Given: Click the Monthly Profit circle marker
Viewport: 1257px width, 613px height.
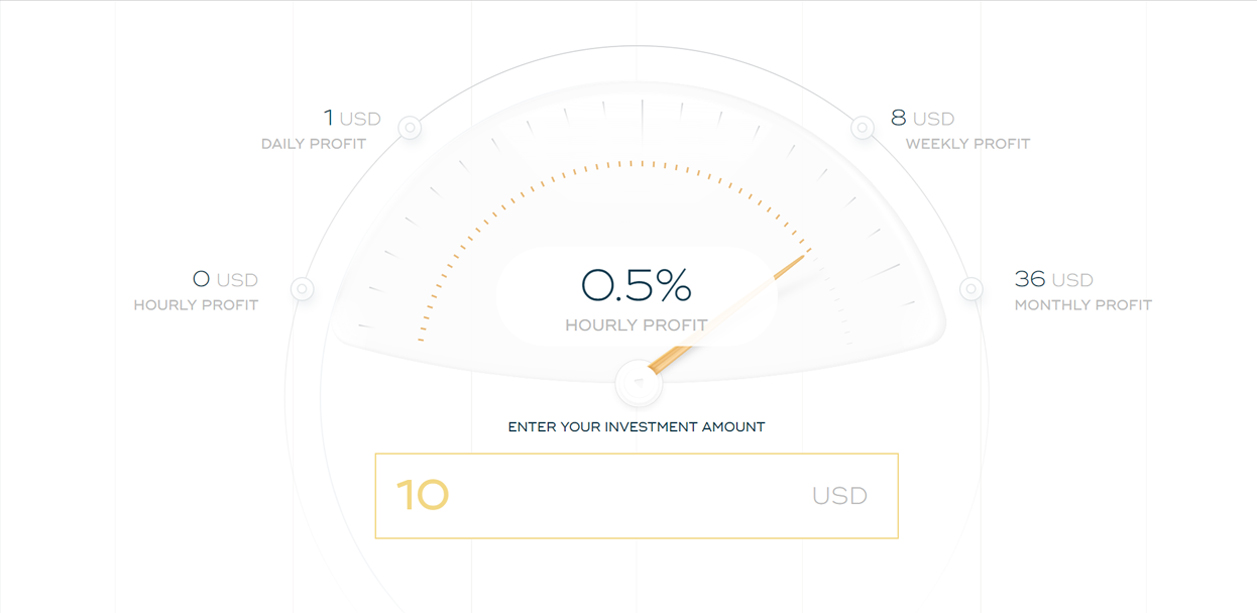Looking at the screenshot, I should pos(971,289).
